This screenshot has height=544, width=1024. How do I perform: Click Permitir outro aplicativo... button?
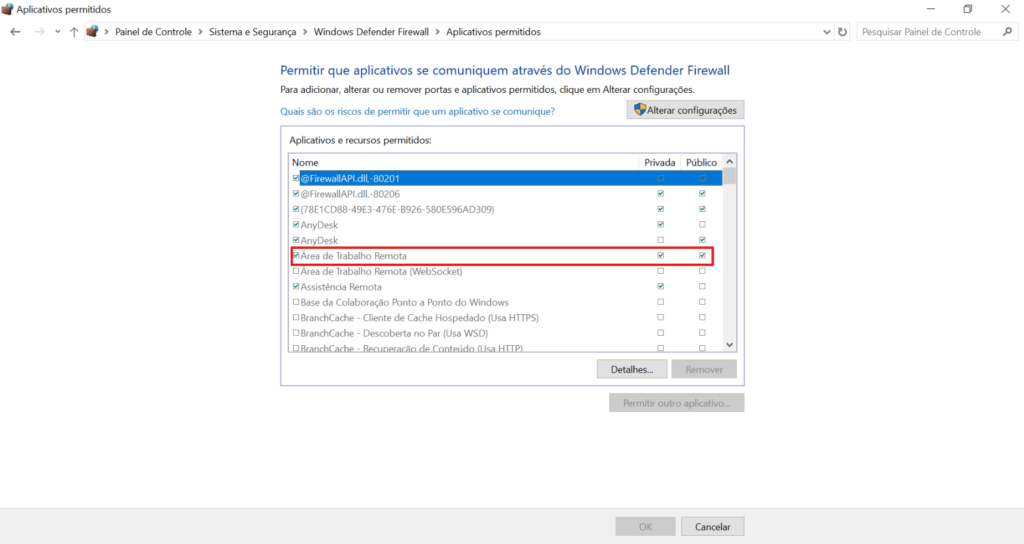[x=677, y=402]
